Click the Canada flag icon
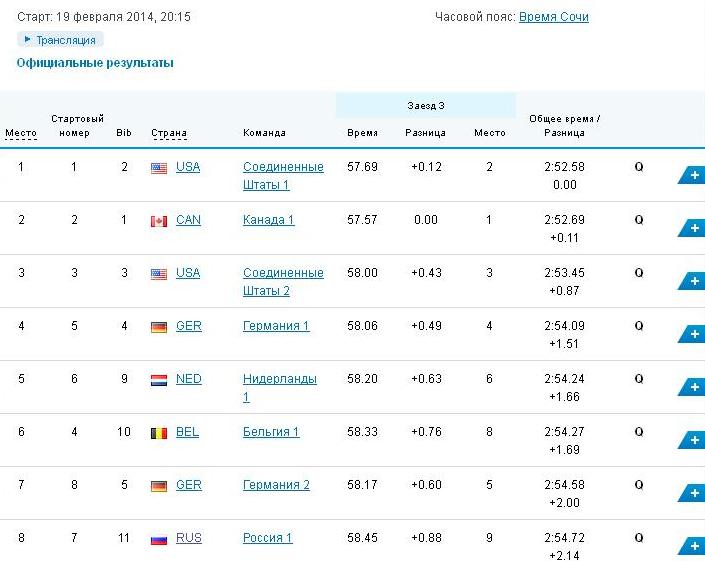The width and height of the screenshot is (705, 561). [x=159, y=221]
